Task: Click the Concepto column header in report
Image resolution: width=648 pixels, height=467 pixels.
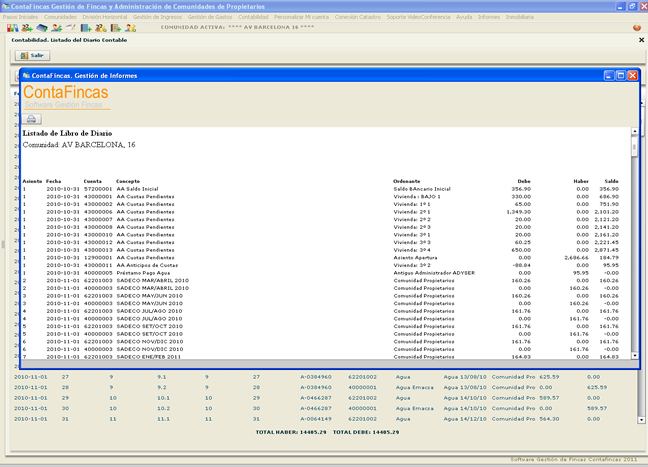Action: (x=128, y=181)
